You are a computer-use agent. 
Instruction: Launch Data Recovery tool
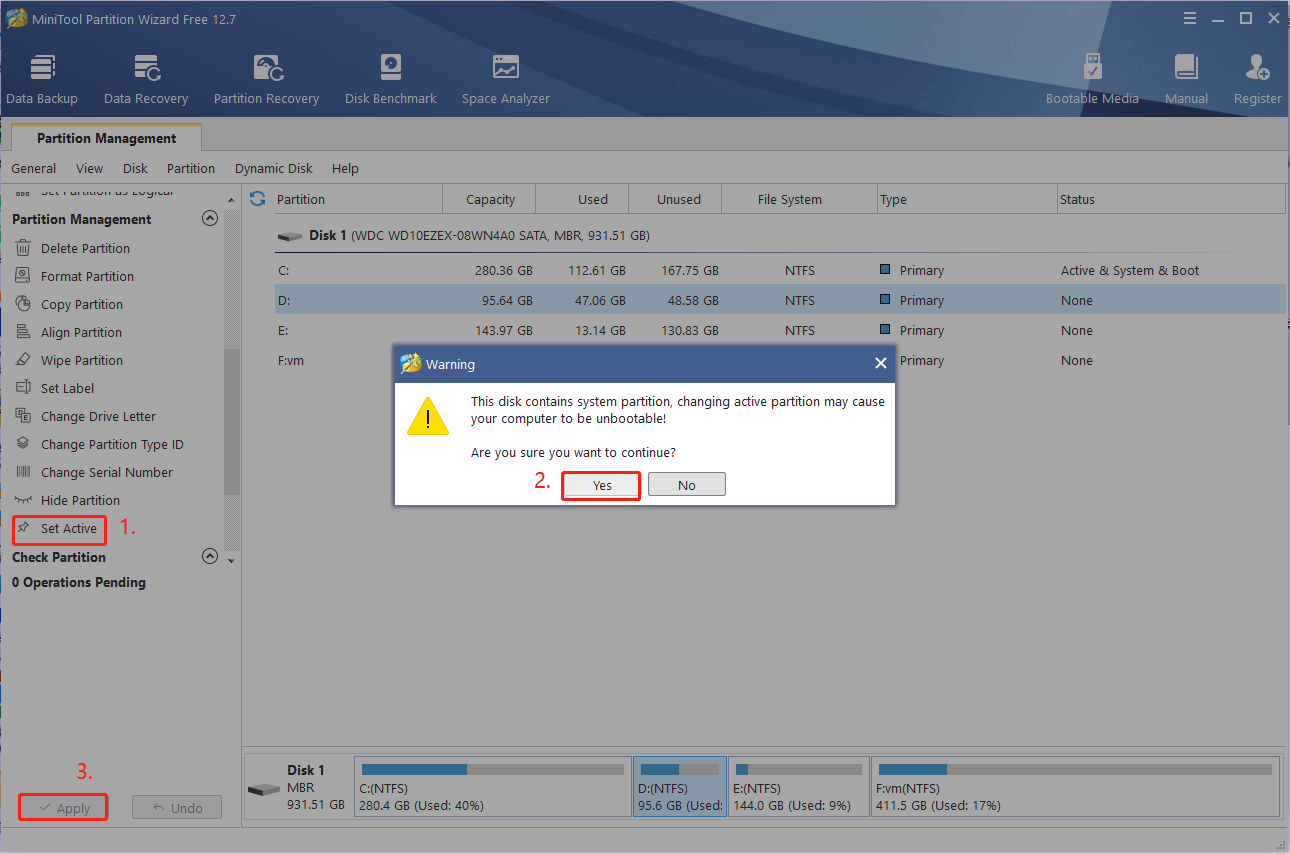[146, 79]
